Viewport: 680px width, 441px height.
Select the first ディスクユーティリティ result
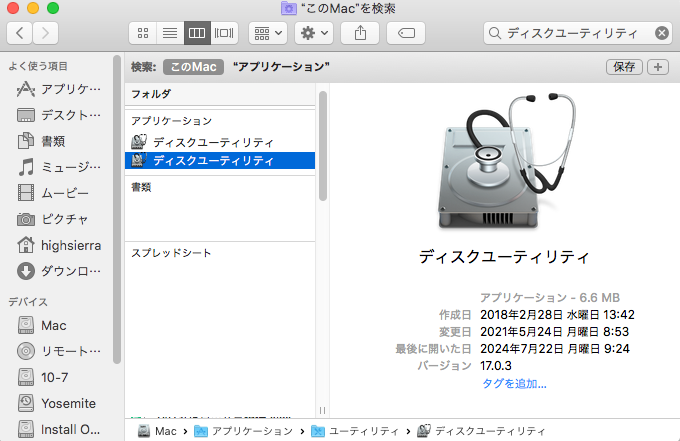(220, 142)
